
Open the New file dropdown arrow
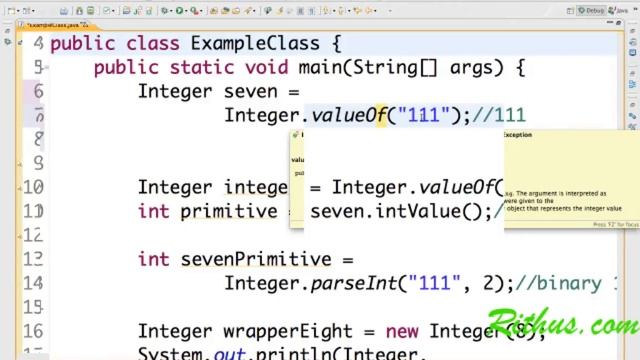pos(18,11)
